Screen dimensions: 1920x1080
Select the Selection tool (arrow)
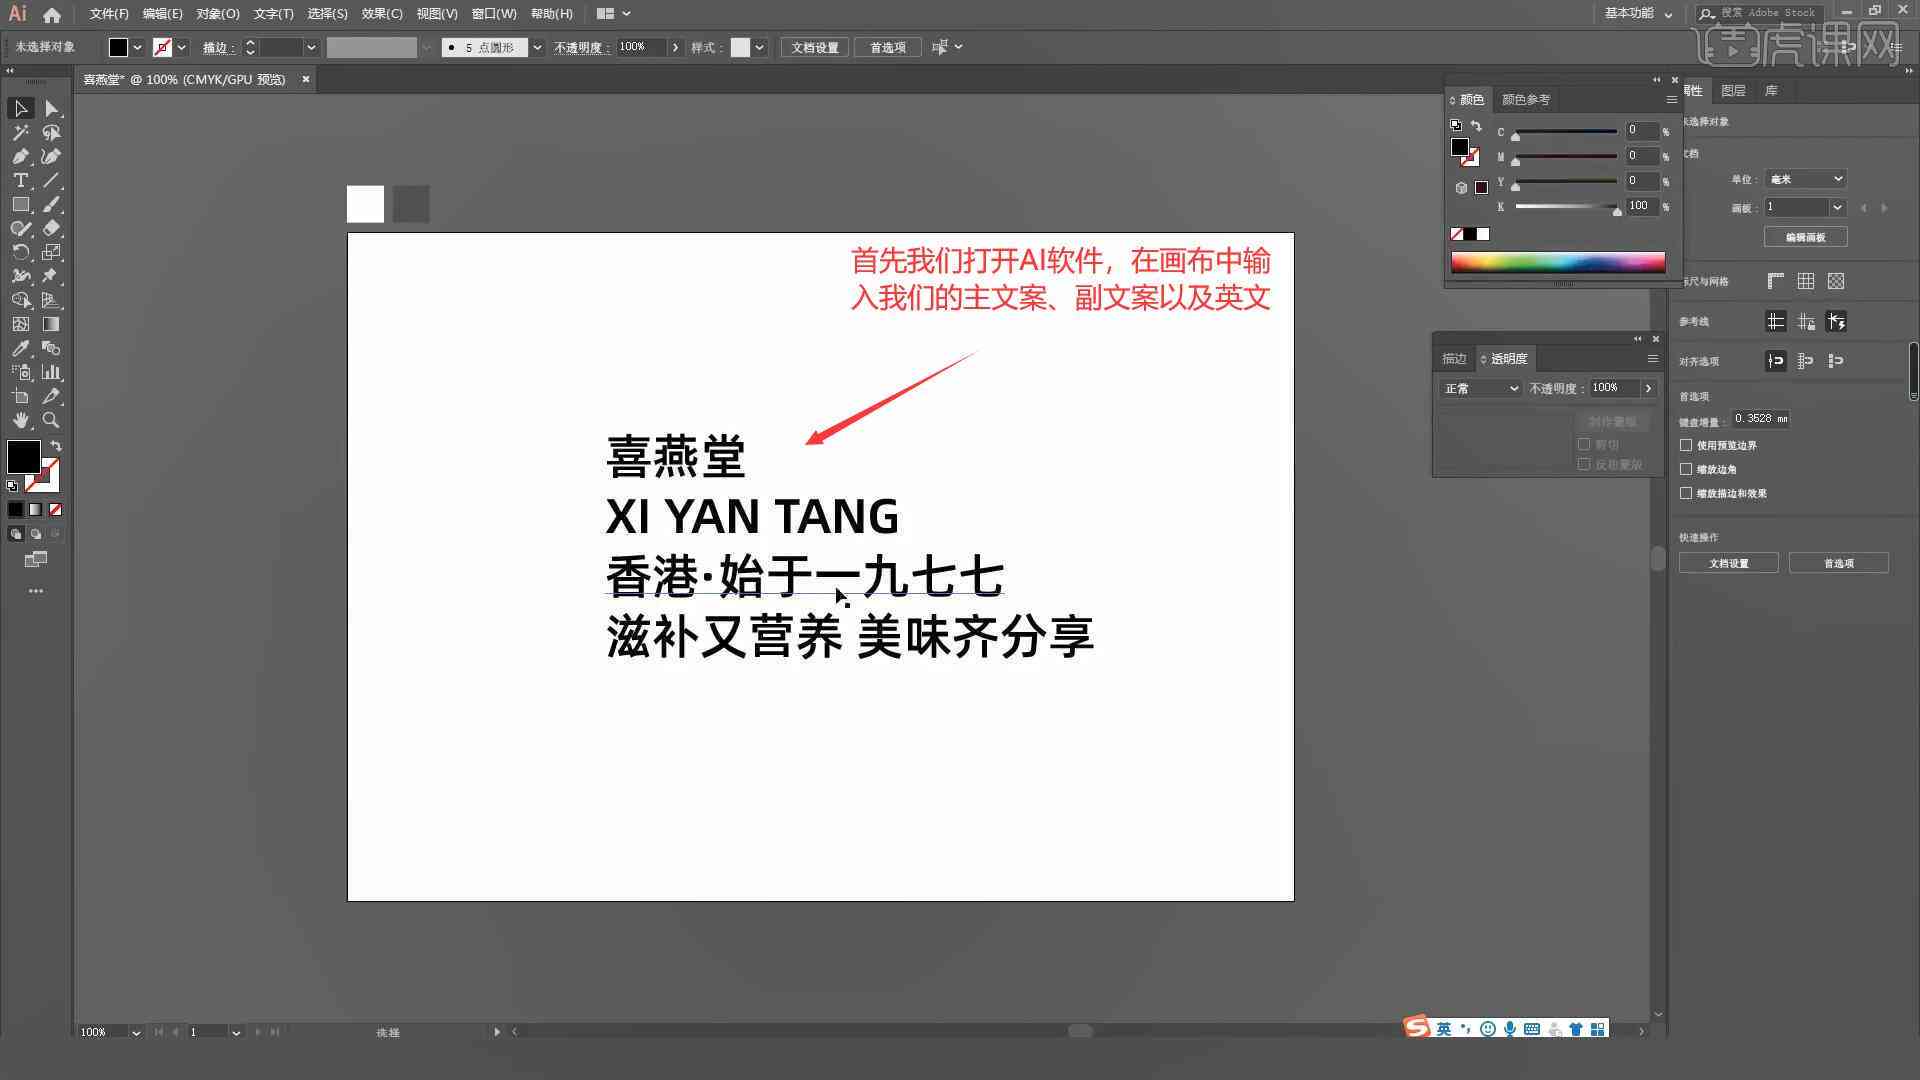[x=18, y=108]
